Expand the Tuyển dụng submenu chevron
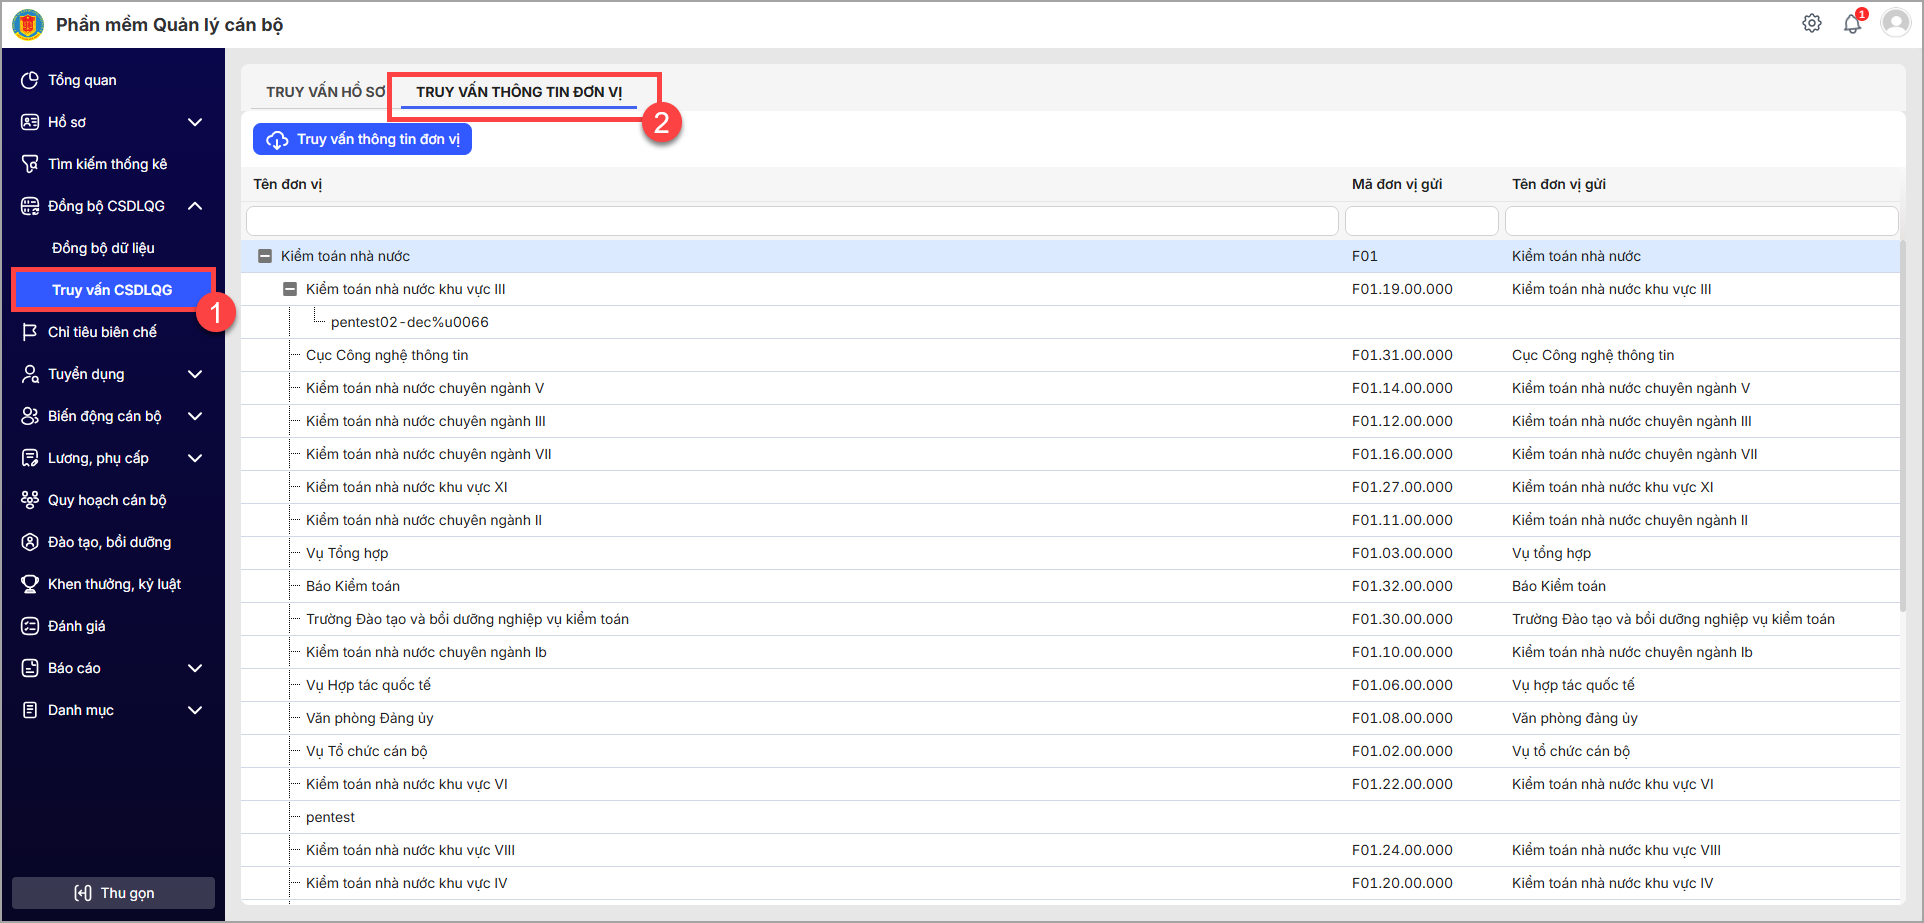The height and width of the screenshot is (923, 1924). [x=195, y=374]
